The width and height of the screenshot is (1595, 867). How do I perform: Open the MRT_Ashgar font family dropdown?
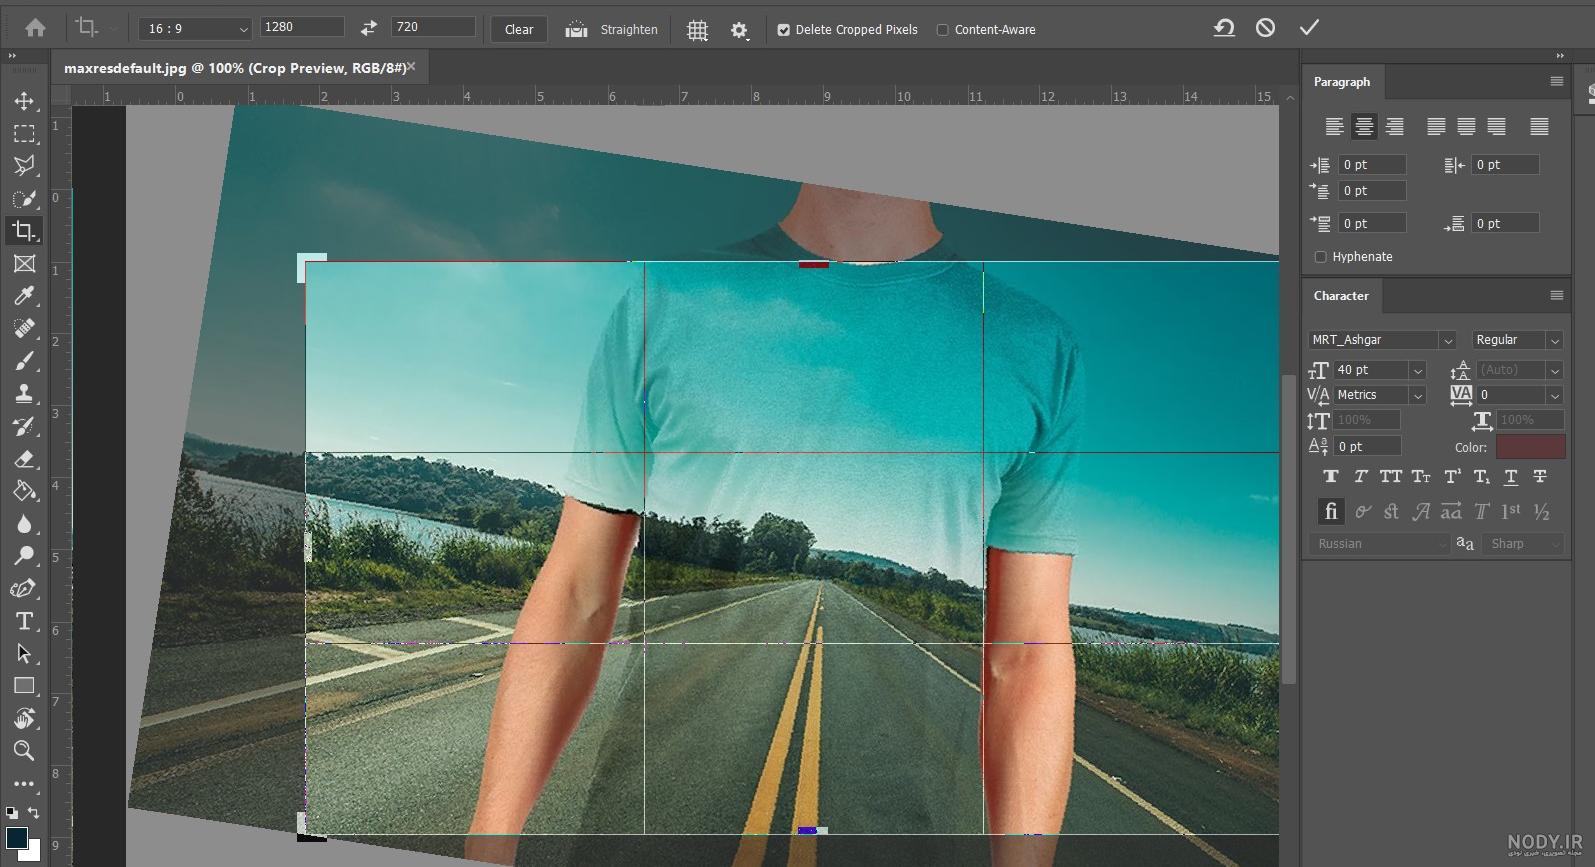[1382, 340]
